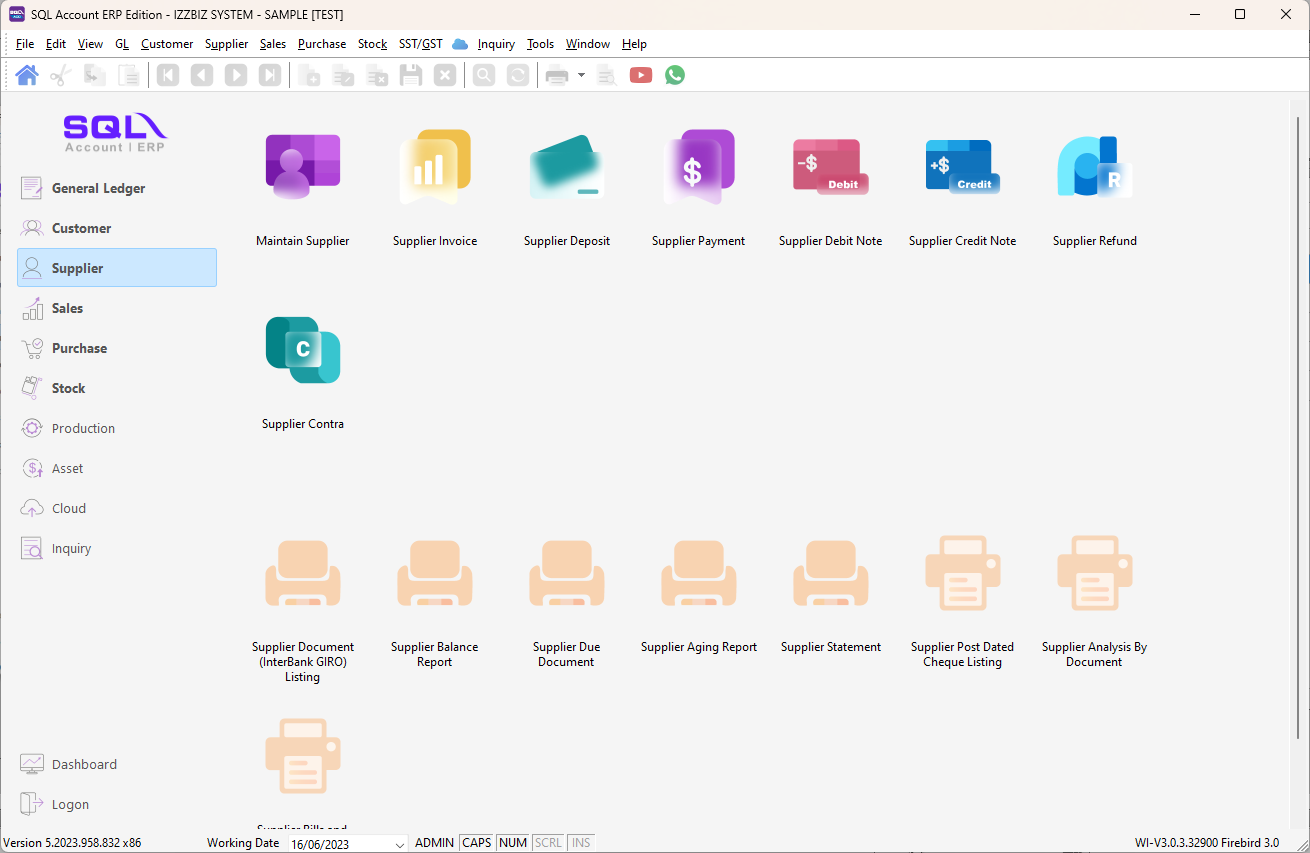Viewport: 1310px width, 853px height.
Task: Click the WhatsApp toolbar icon
Action: tap(675, 75)
